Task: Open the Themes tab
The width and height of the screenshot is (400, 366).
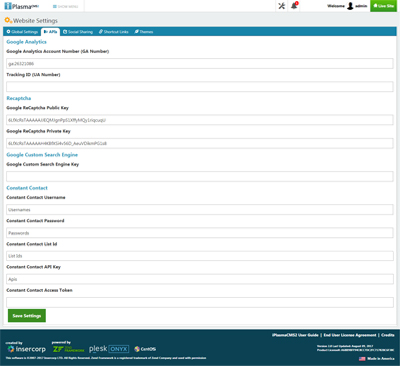Action: (x=144, y=32)
